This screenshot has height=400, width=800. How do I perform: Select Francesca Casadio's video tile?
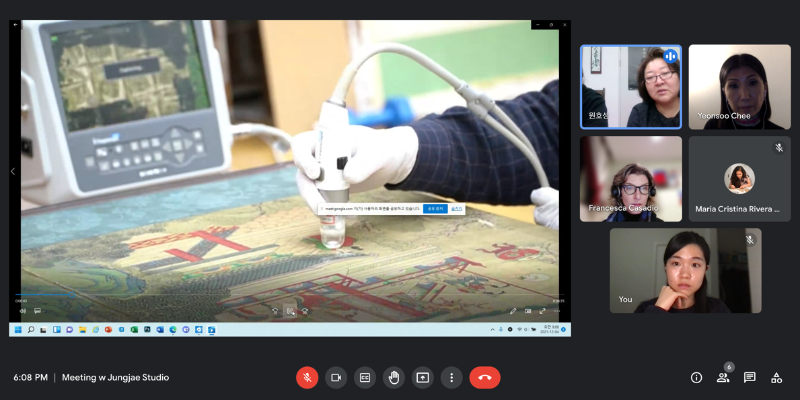tap(631, 179)
